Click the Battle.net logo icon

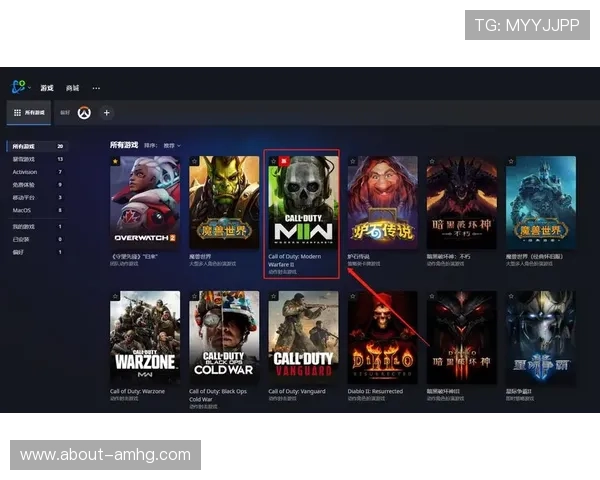pyautogui.click(x=18, y=88)
